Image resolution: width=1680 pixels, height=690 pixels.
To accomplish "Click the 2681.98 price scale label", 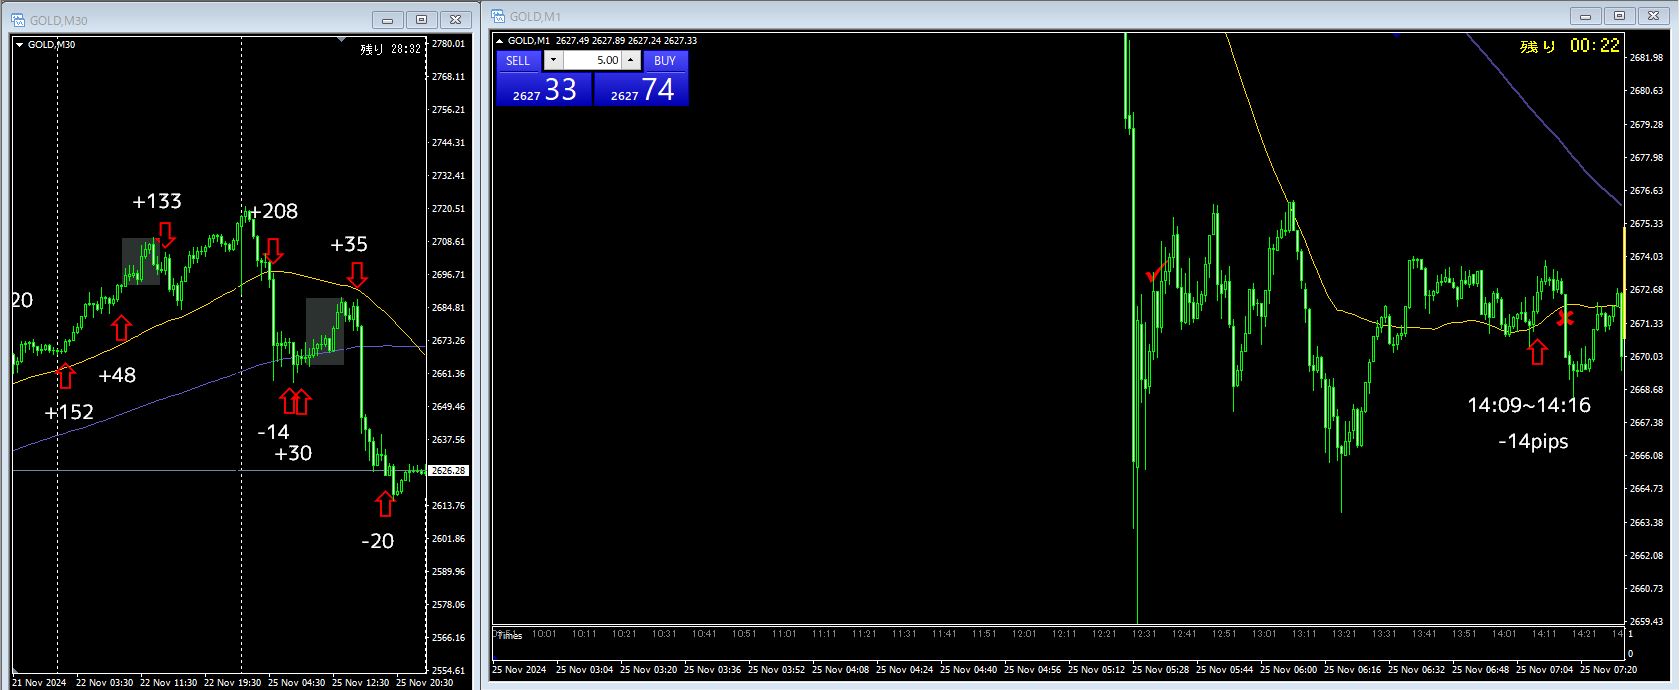I will (1646, 58).
